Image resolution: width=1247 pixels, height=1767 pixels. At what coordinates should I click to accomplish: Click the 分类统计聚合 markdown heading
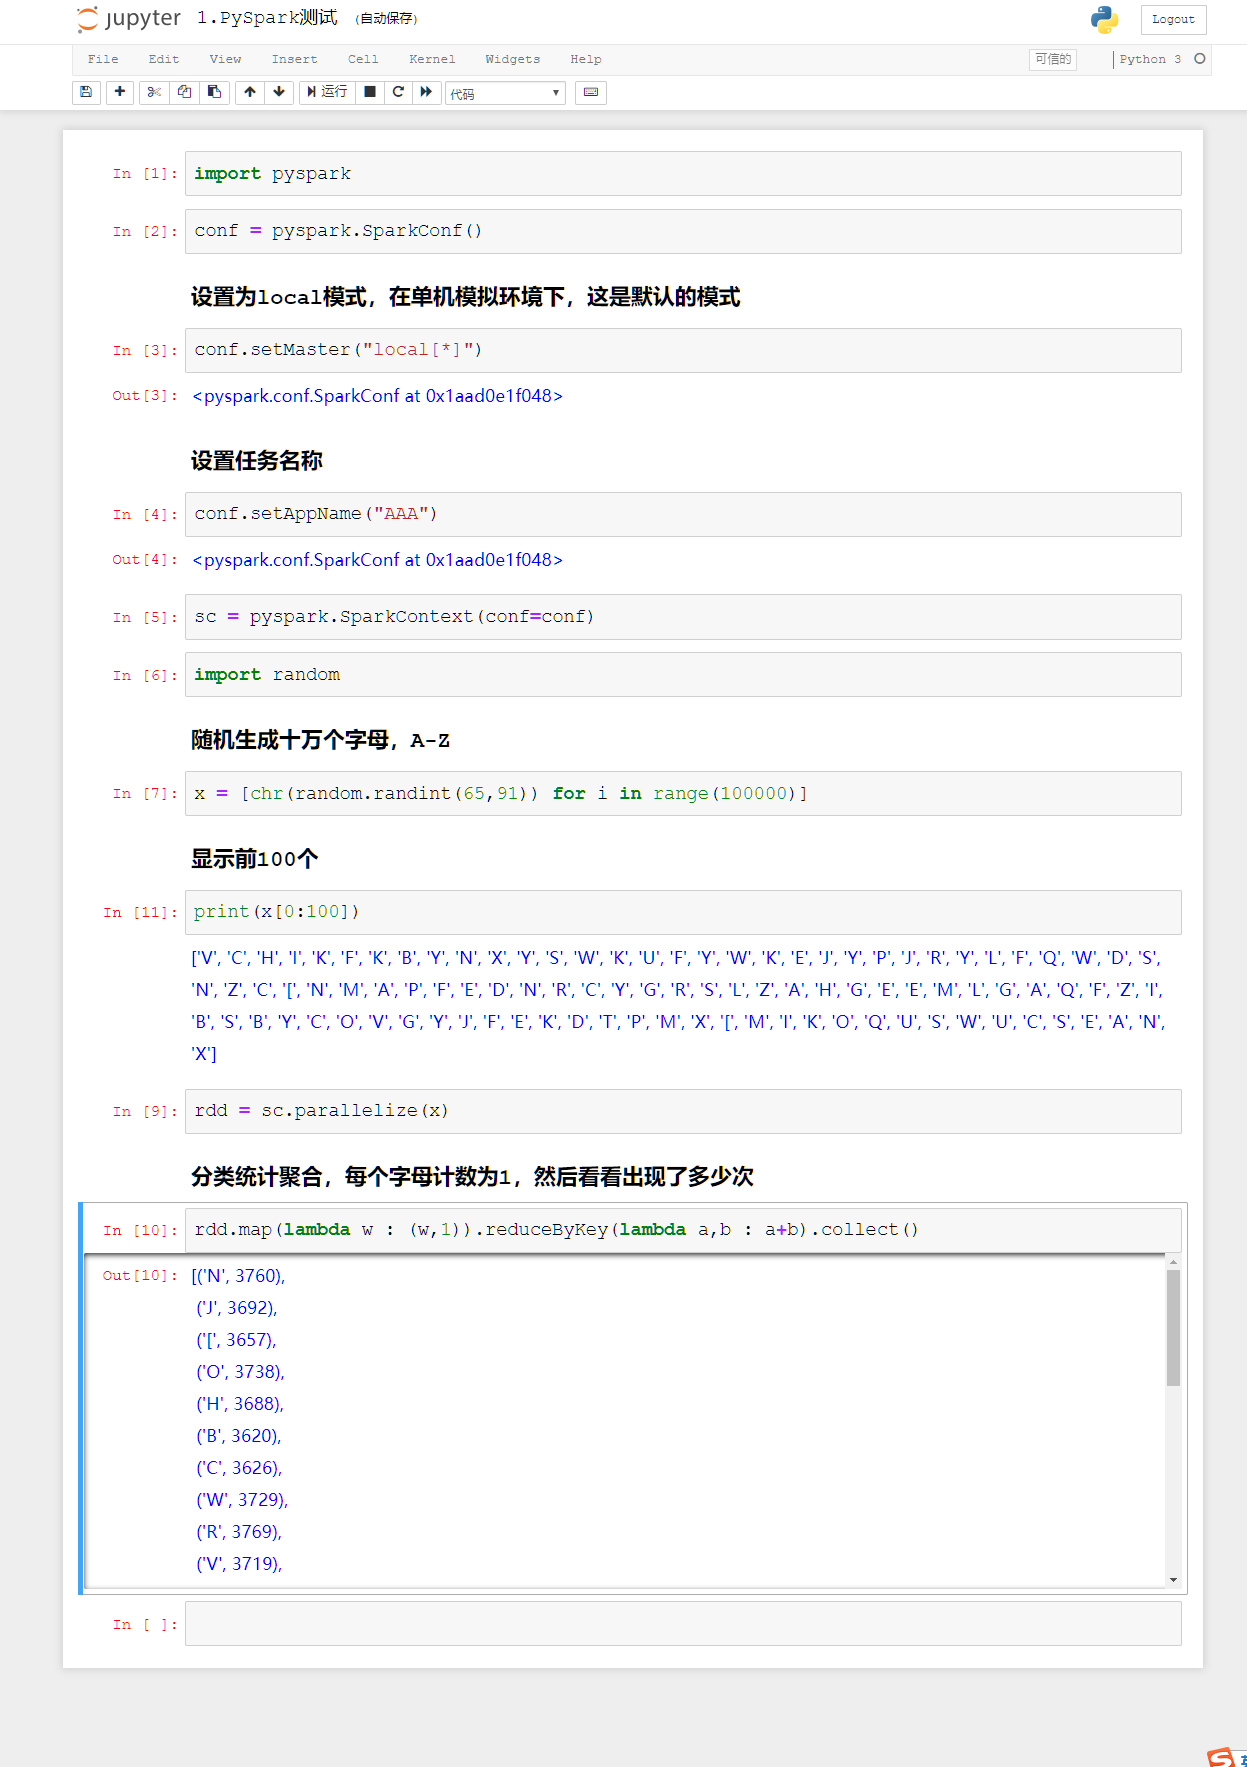(x=472, y=1177)
